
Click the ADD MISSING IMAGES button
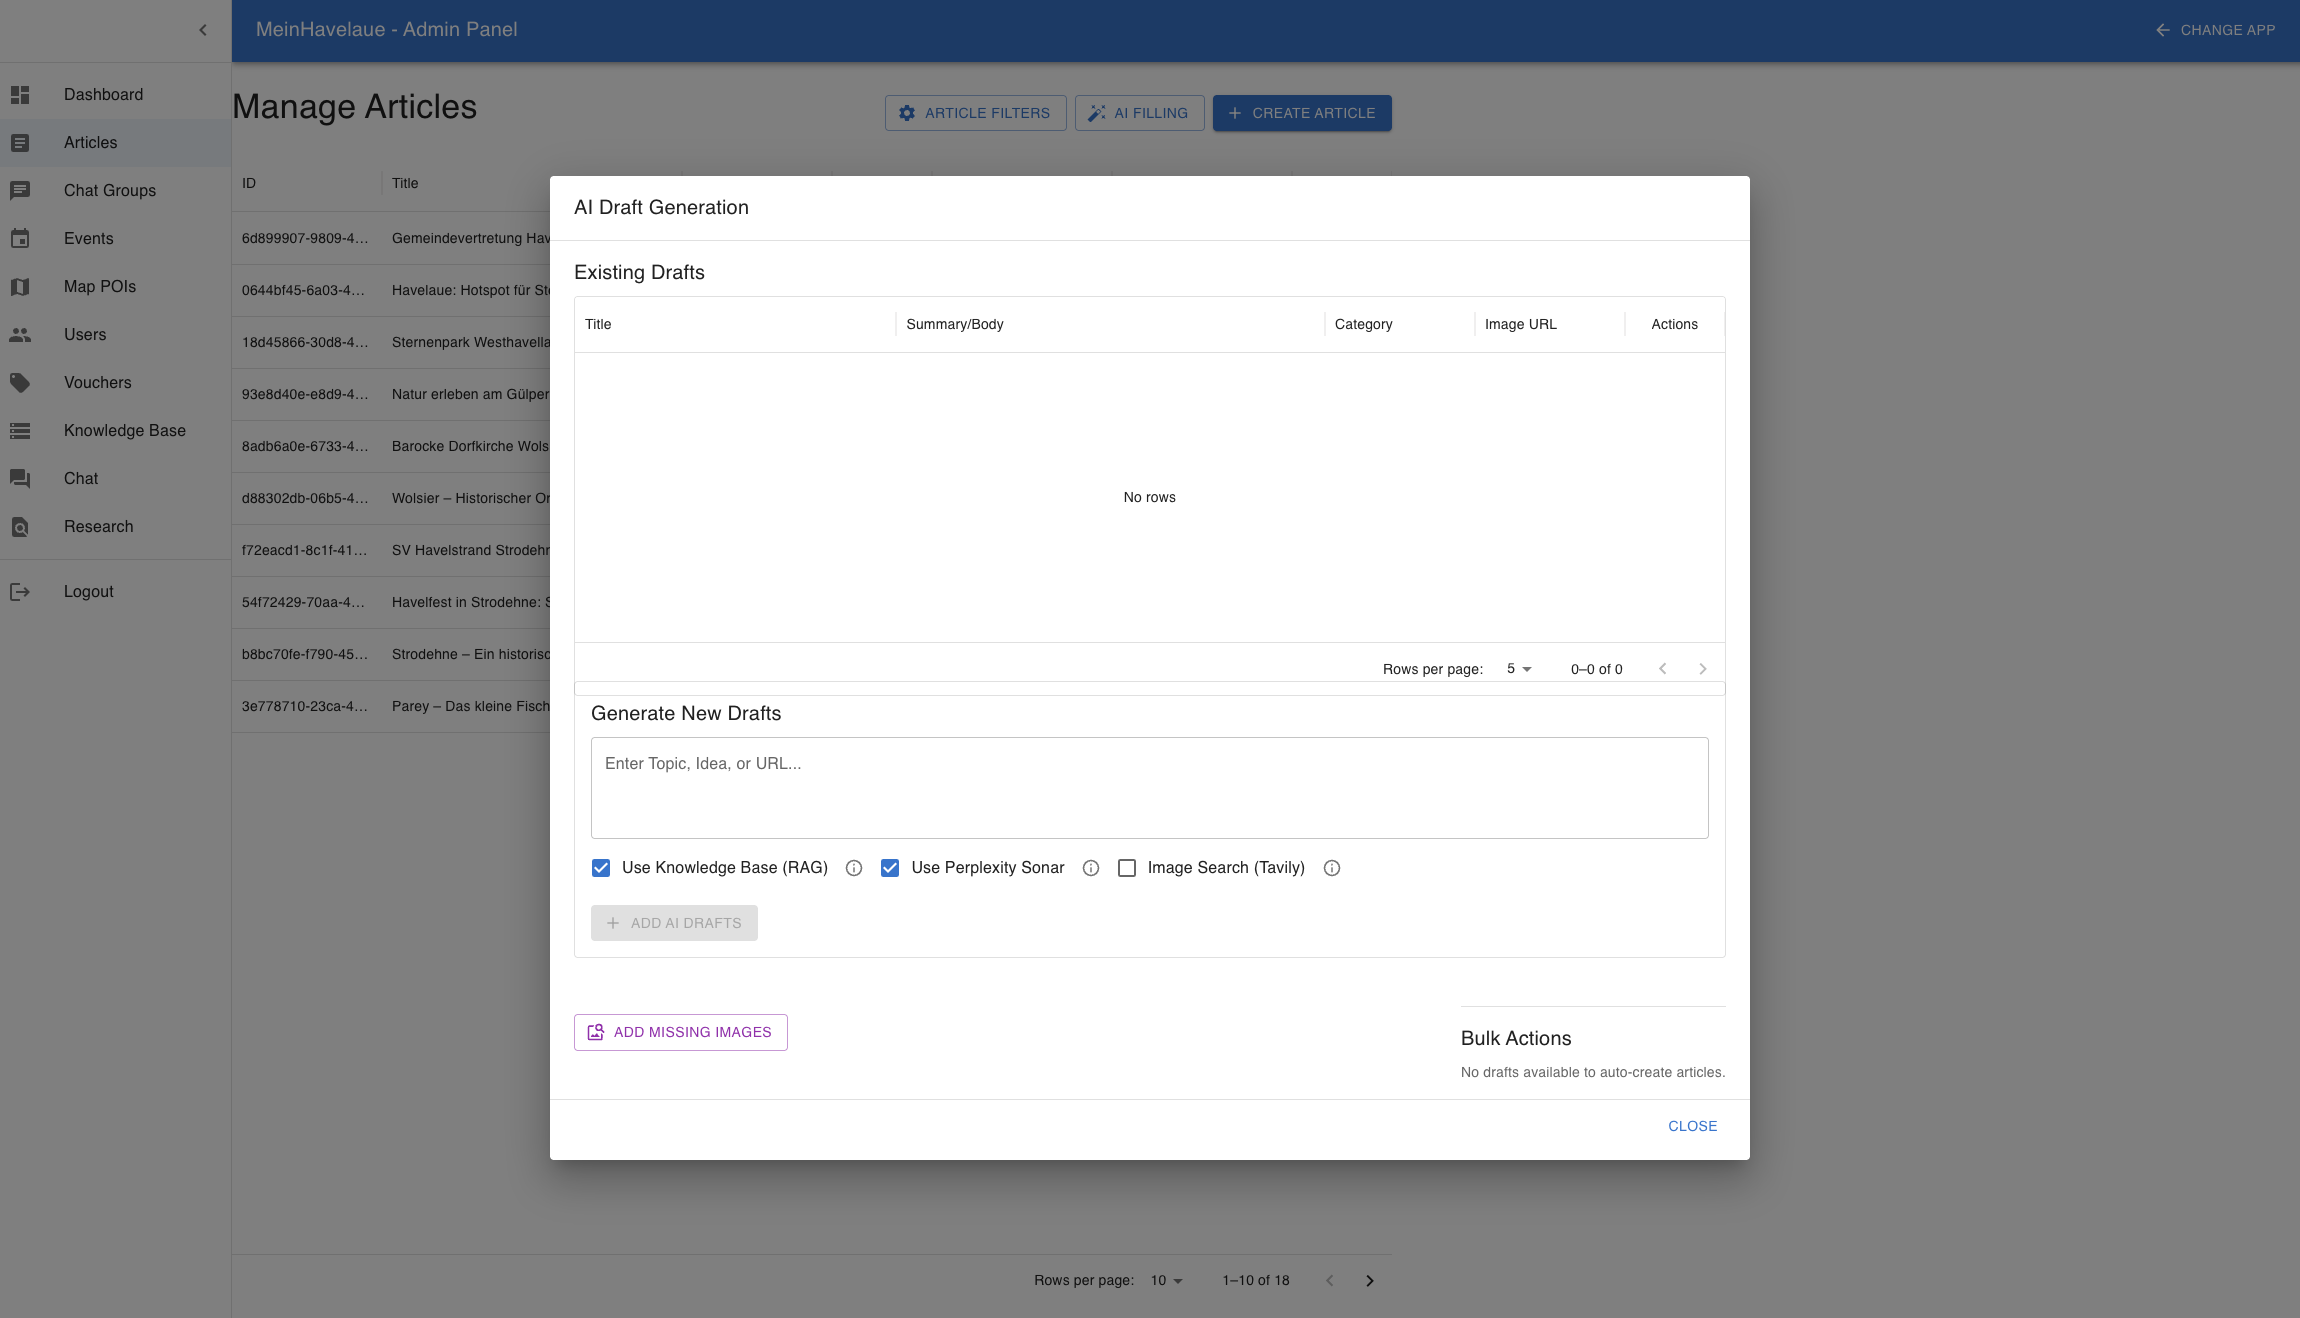point(680,1032)
